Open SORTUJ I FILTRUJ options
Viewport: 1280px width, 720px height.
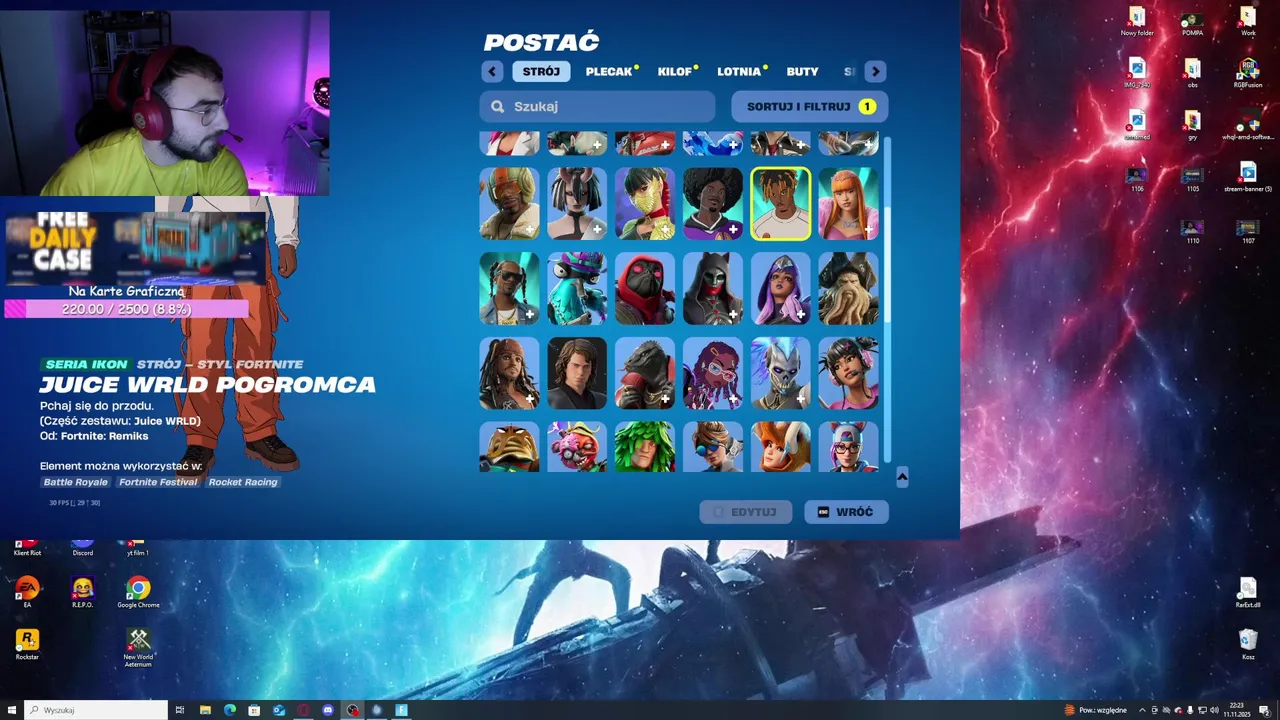(810, 106)
